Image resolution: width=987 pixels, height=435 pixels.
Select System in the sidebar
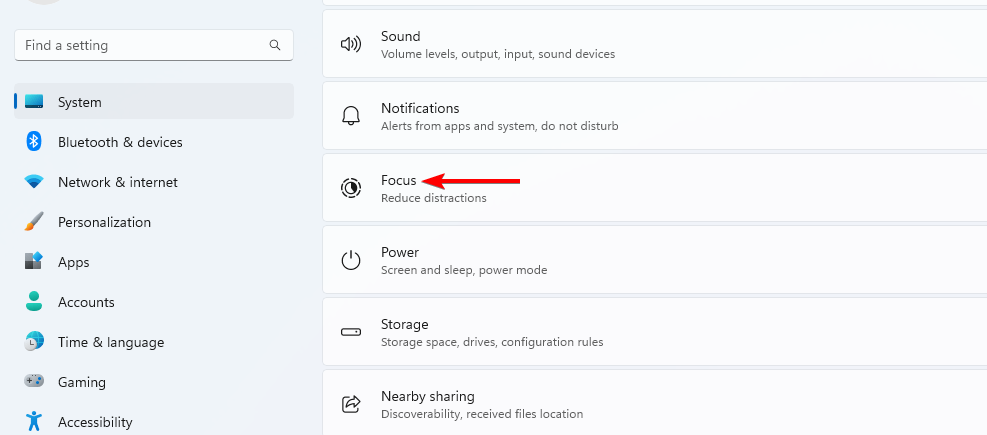[x=80, y=102]
